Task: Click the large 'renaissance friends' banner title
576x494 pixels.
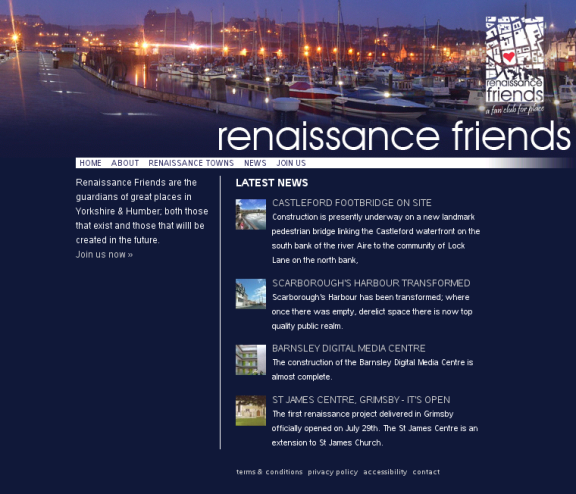Action: [x=394, y=136]
